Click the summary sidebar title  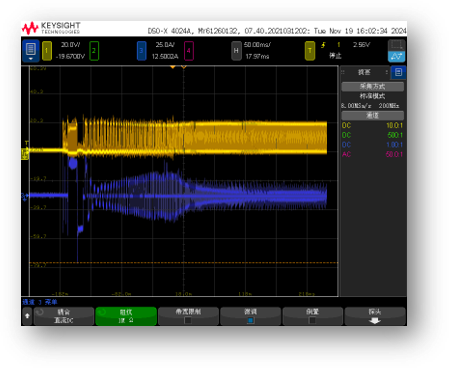coord(364,72)
